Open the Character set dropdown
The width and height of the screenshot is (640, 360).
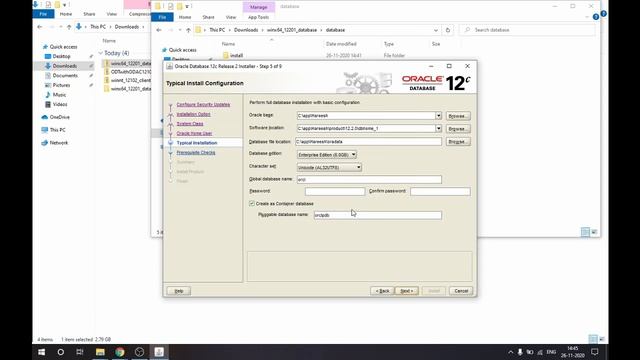coord(329,167)
